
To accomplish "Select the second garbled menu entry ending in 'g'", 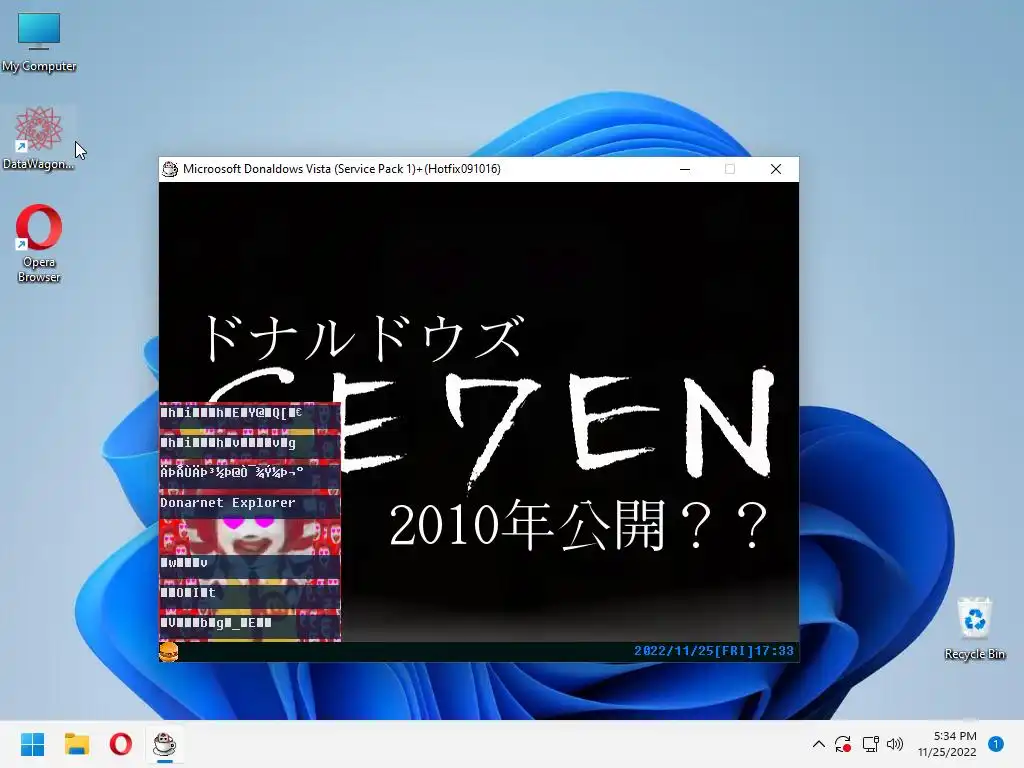I will pos(249,443).
